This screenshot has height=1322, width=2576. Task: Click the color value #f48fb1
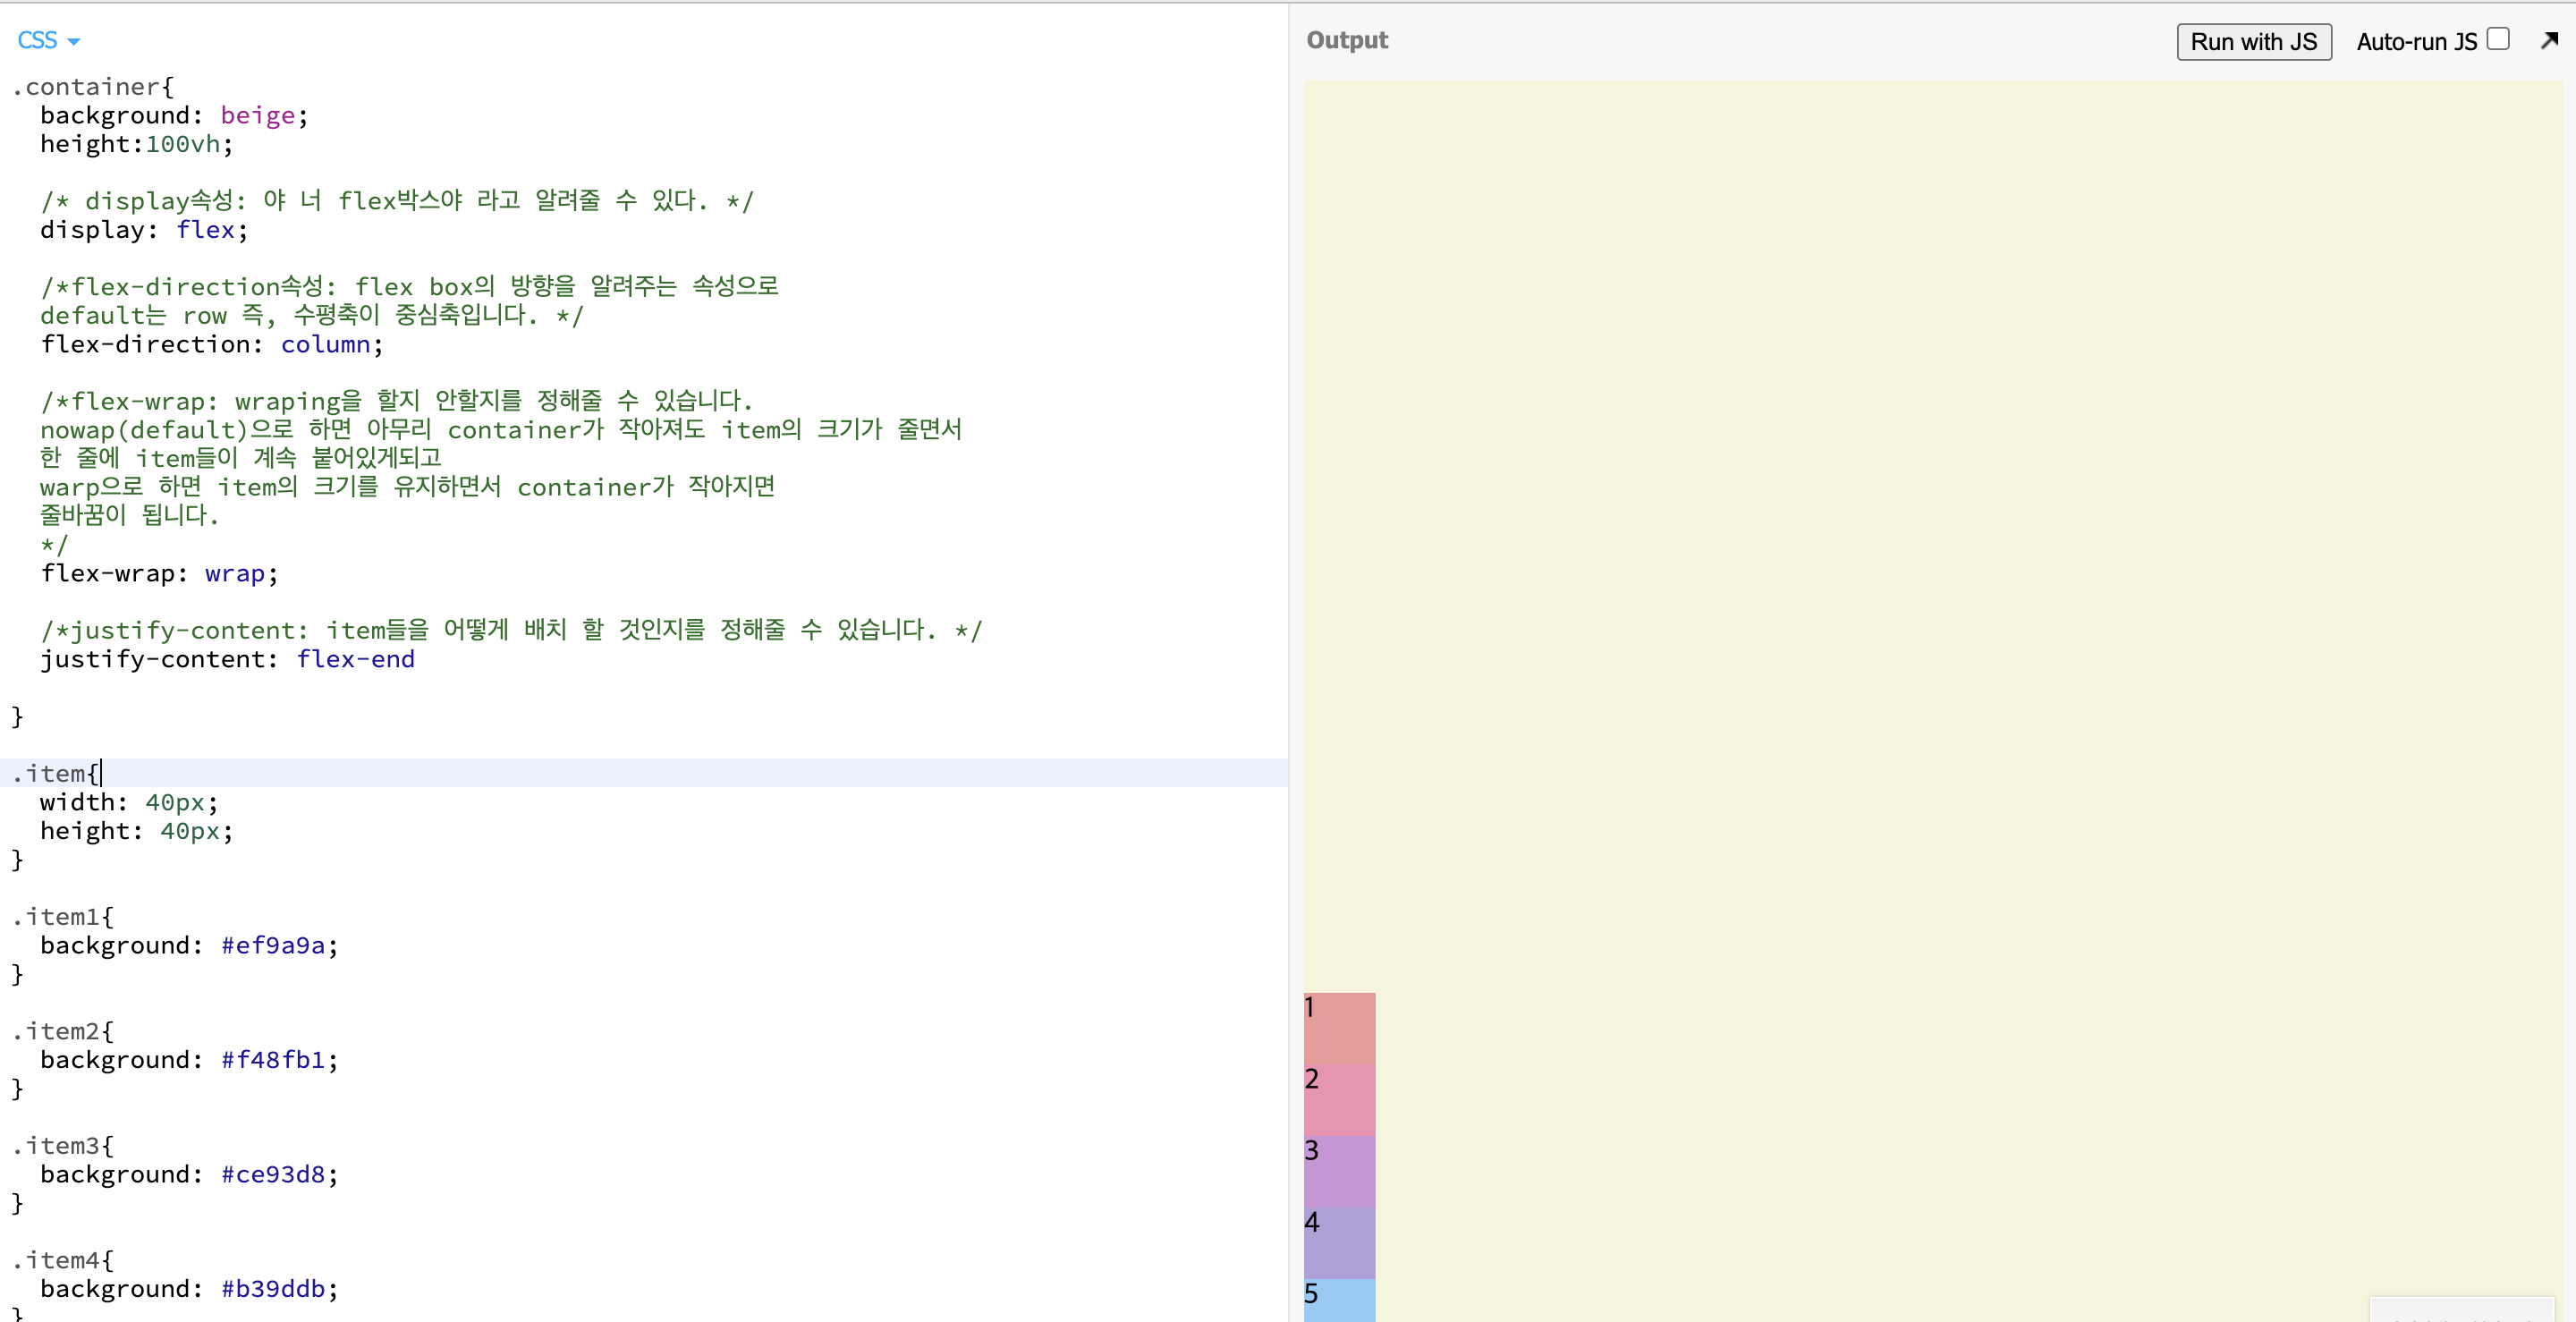(273, 1060)
